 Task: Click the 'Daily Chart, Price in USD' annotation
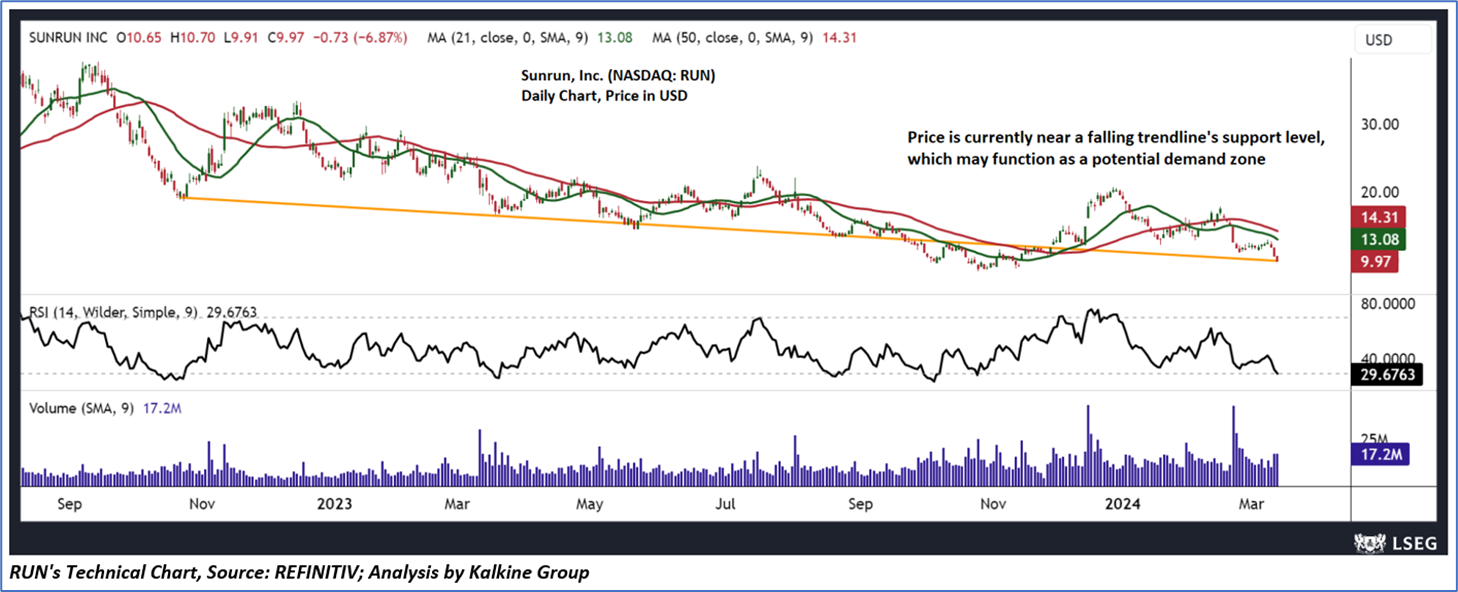tap(604, 96)
